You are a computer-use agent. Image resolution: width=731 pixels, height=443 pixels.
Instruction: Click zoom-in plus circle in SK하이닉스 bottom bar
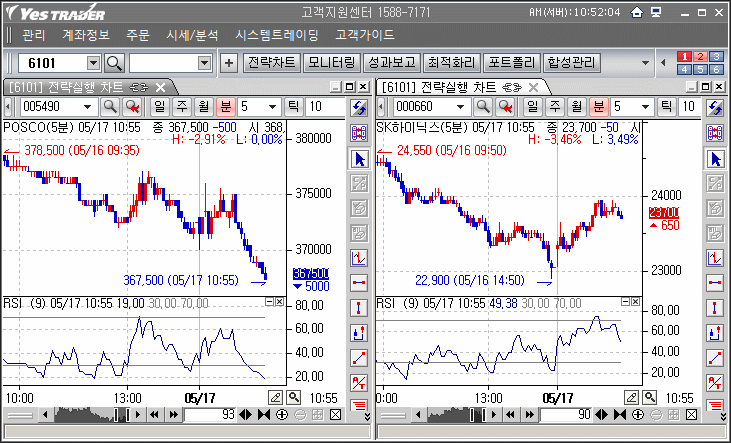pyautogui.click(x=638, y=415)
